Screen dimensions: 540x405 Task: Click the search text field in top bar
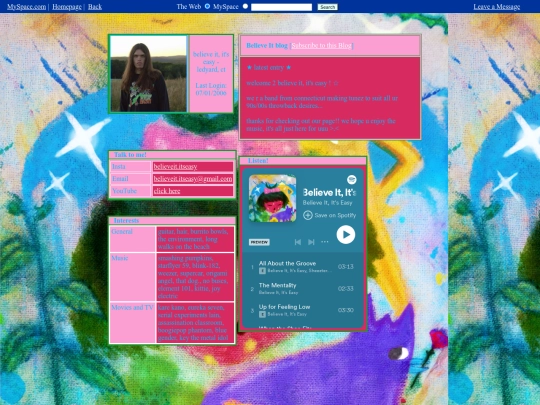click(x=281, y=7)
